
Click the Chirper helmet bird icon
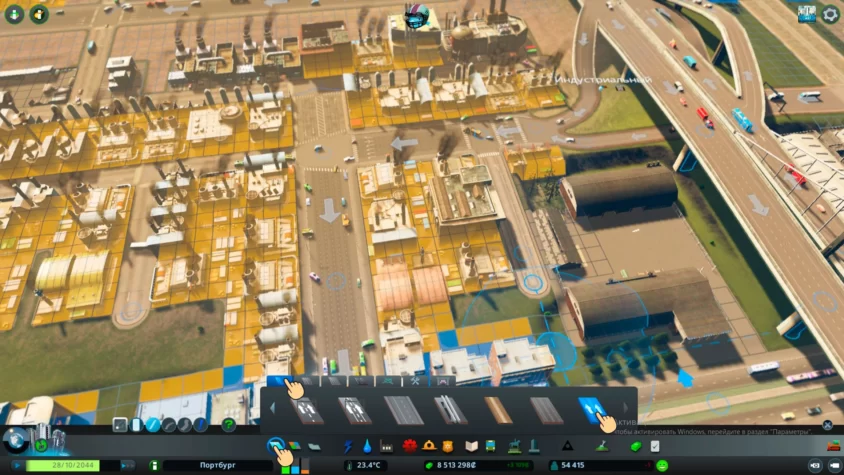(416, 16)
